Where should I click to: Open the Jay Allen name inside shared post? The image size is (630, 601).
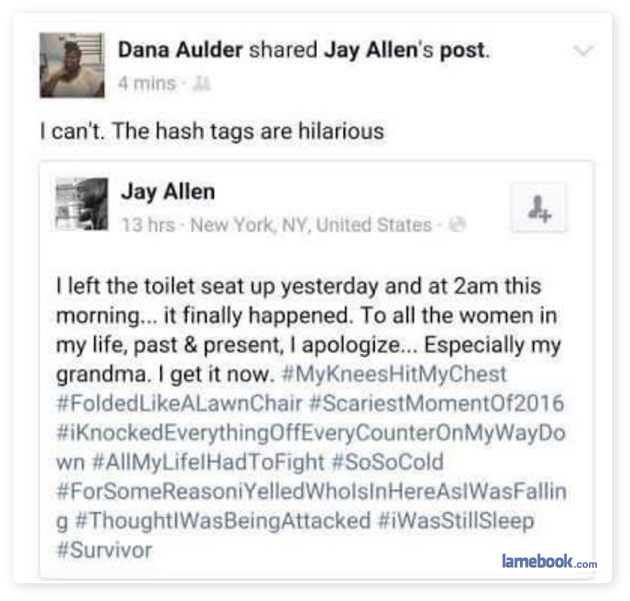168,192
